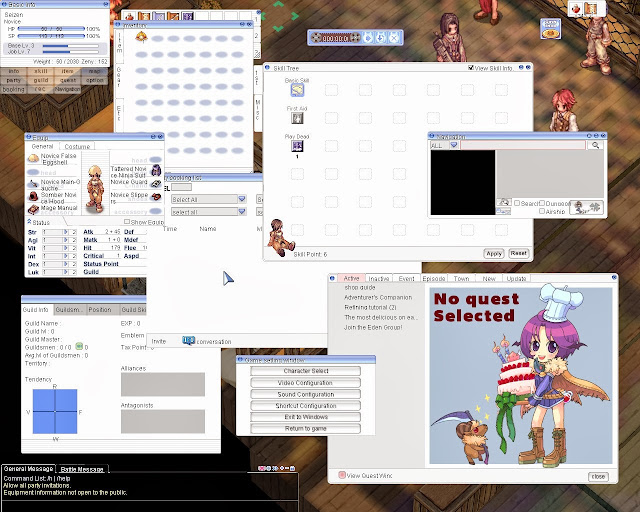Image resolution: width=640 pixels, height=512 pixels.
Task: Increase Dex stat with its arrow
Action: point(65,264)
